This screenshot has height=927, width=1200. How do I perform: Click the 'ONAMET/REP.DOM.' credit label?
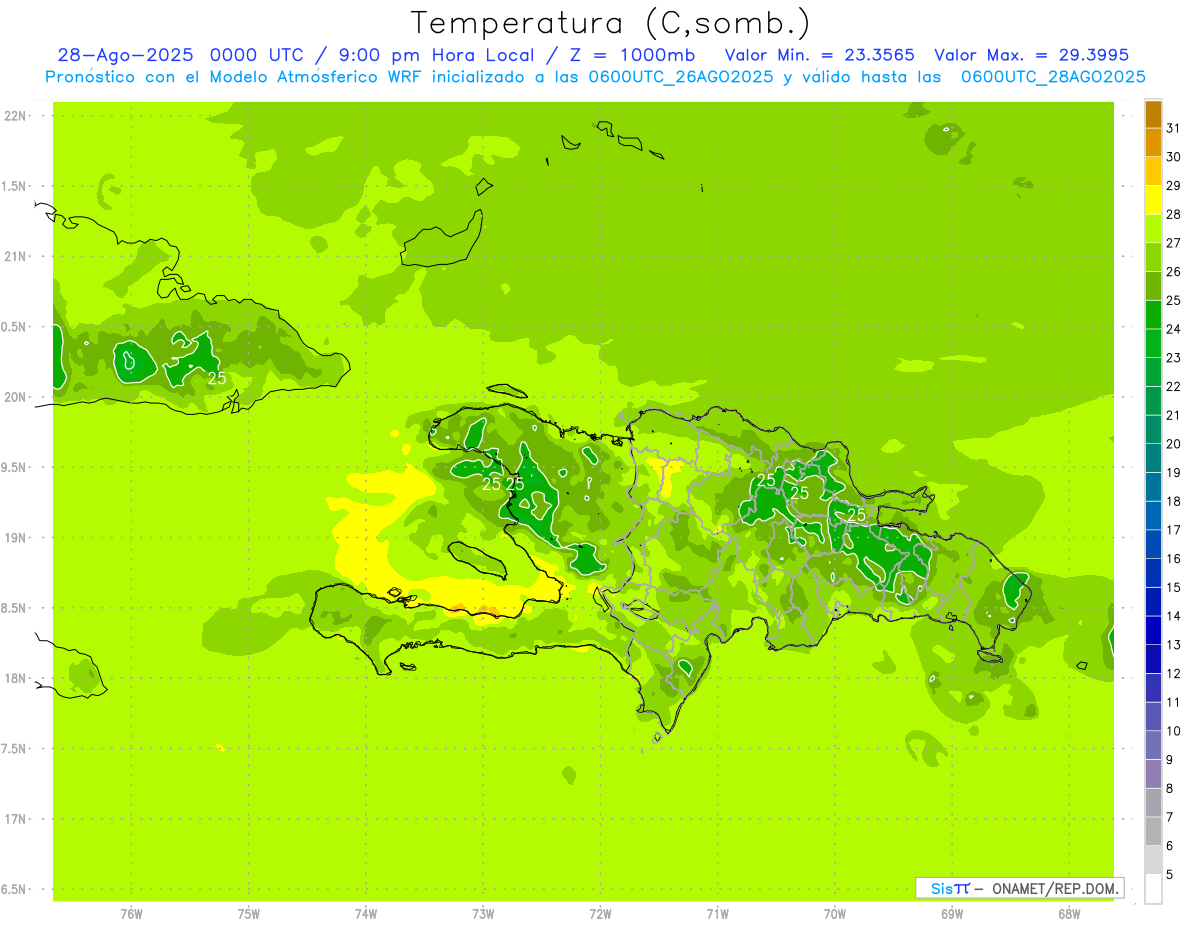click(x=1054, y=888)
